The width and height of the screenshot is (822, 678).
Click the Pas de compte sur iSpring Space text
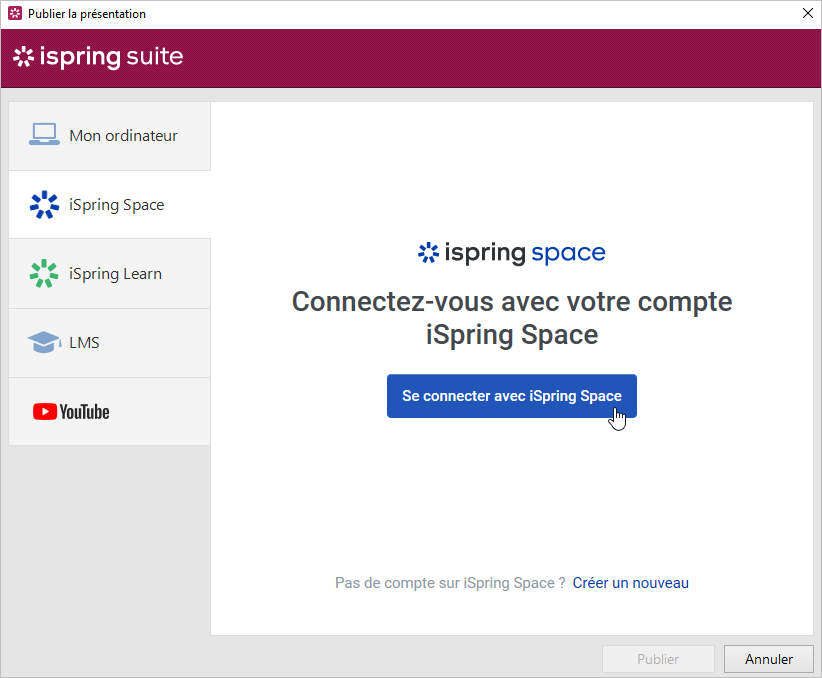450,583
